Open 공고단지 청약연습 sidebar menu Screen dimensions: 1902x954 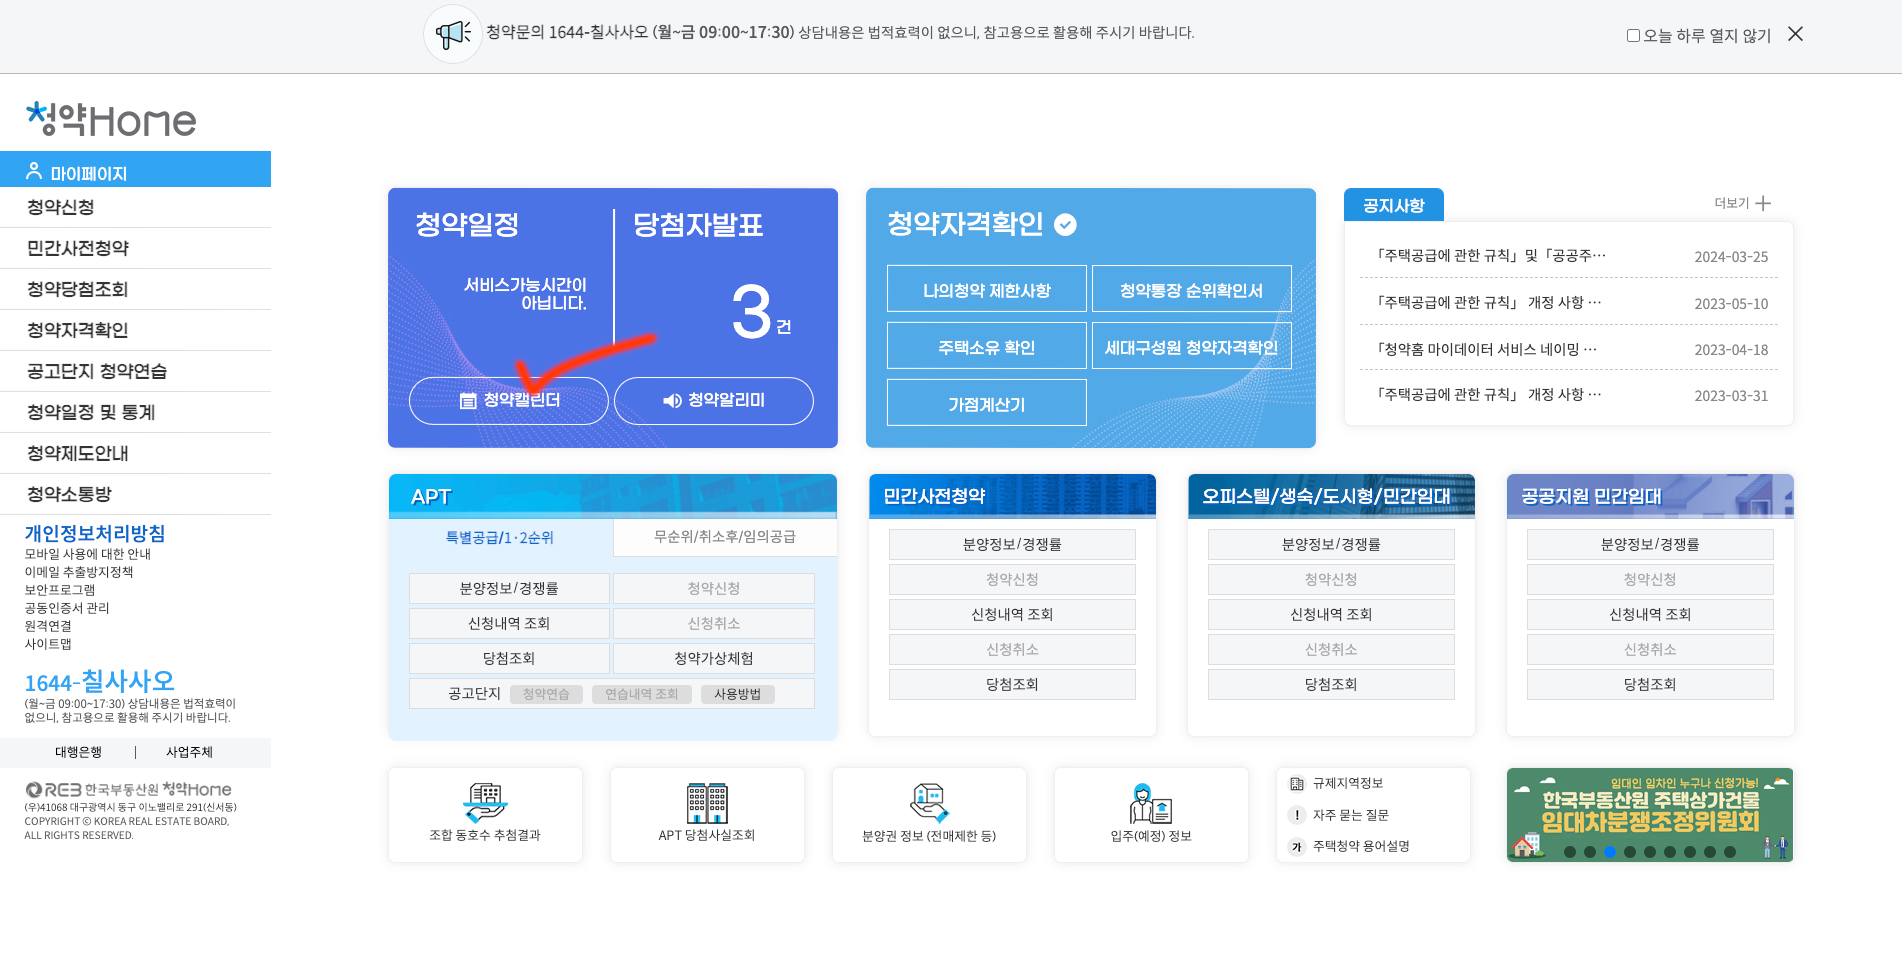tap(135, 371)
